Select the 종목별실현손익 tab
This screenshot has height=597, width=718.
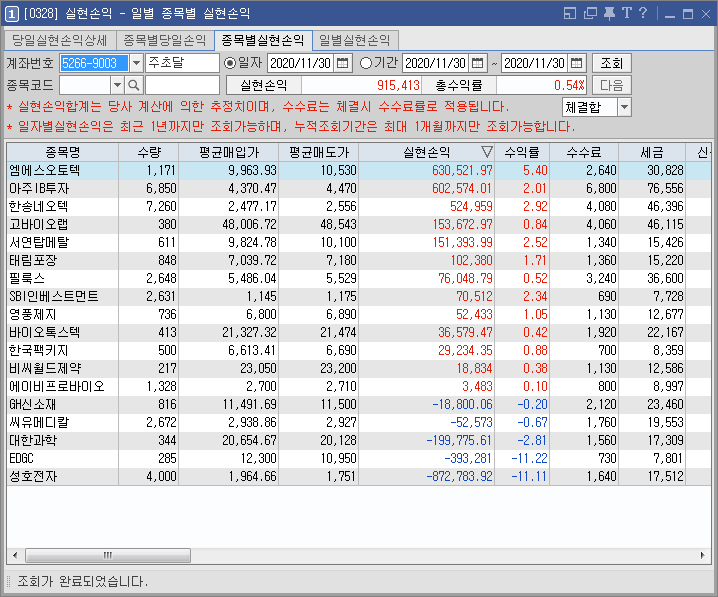[x=263, y=40]
